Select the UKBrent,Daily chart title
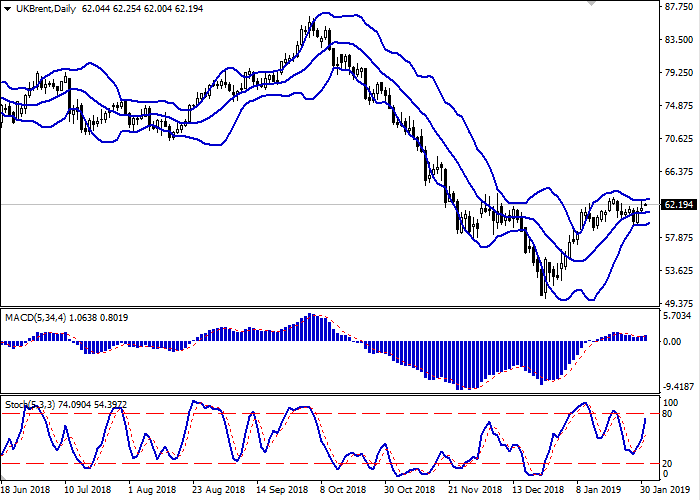 coord(46,8)
